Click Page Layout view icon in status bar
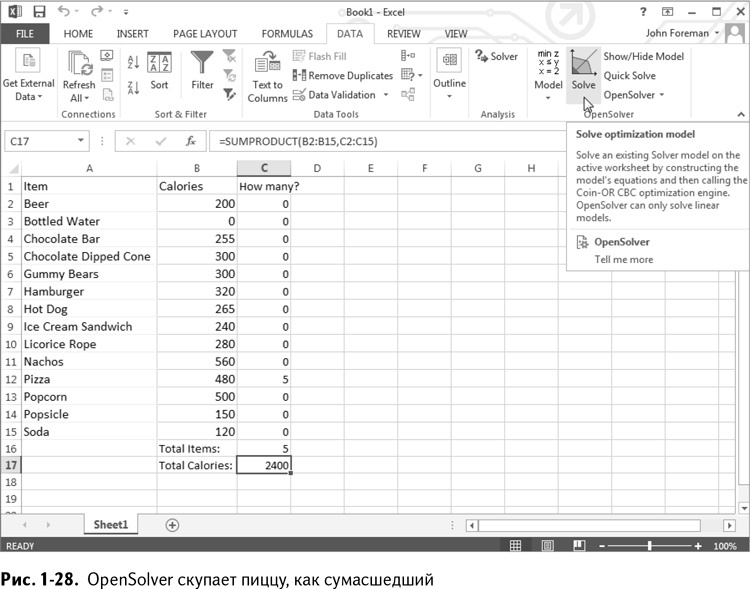Viewport: 750px width, 589px height. click(548, 545)
